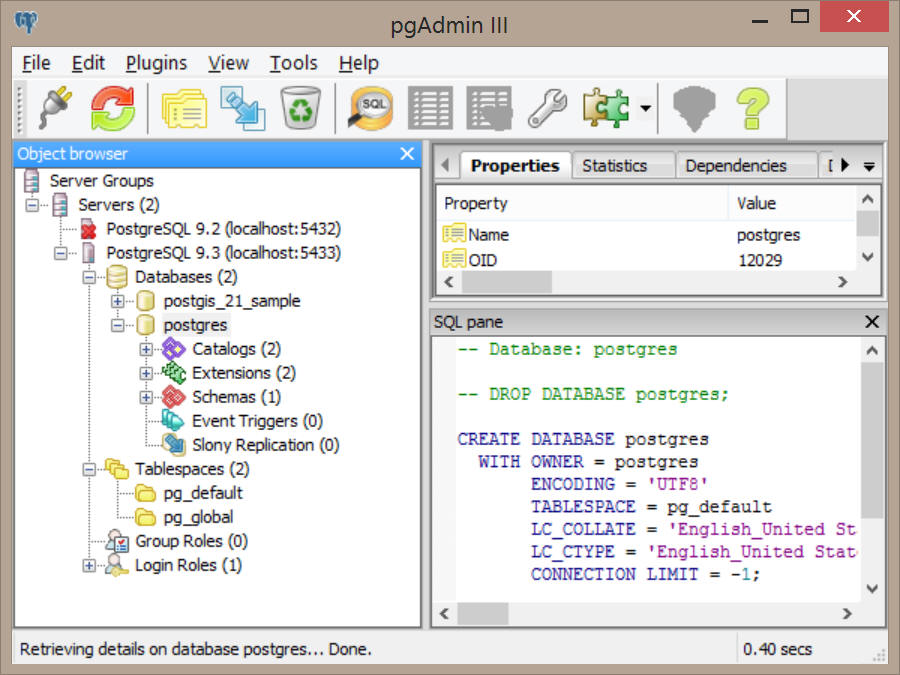This screenshot has width=900, height=675.
Task: Collapse the Tablespaces (2) node
Action: (89, 470)
